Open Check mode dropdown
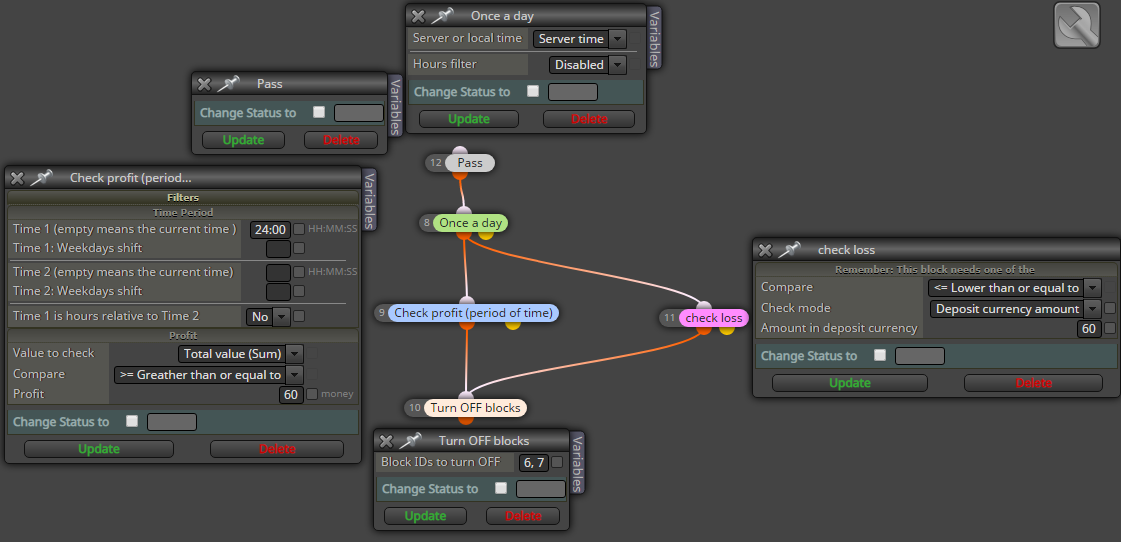The height and width of the screenshot is (542, 1121). point(1015,309)
